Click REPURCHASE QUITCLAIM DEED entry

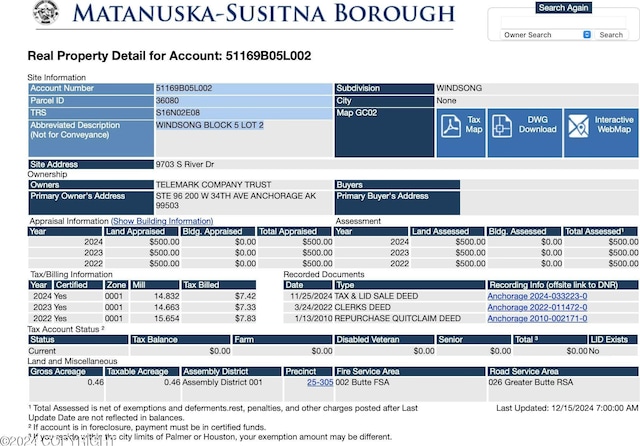pos(397,318)
